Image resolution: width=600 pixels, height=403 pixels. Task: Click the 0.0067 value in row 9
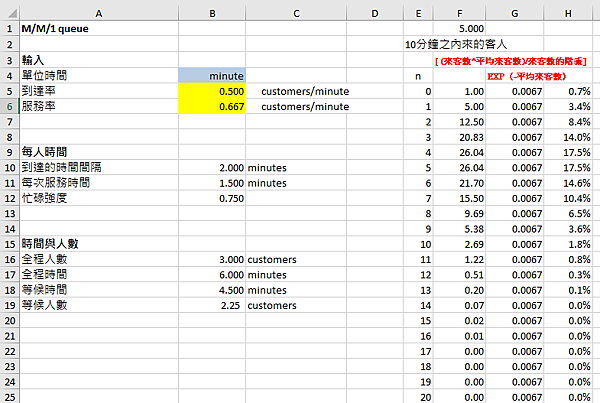tap(527, 153)
